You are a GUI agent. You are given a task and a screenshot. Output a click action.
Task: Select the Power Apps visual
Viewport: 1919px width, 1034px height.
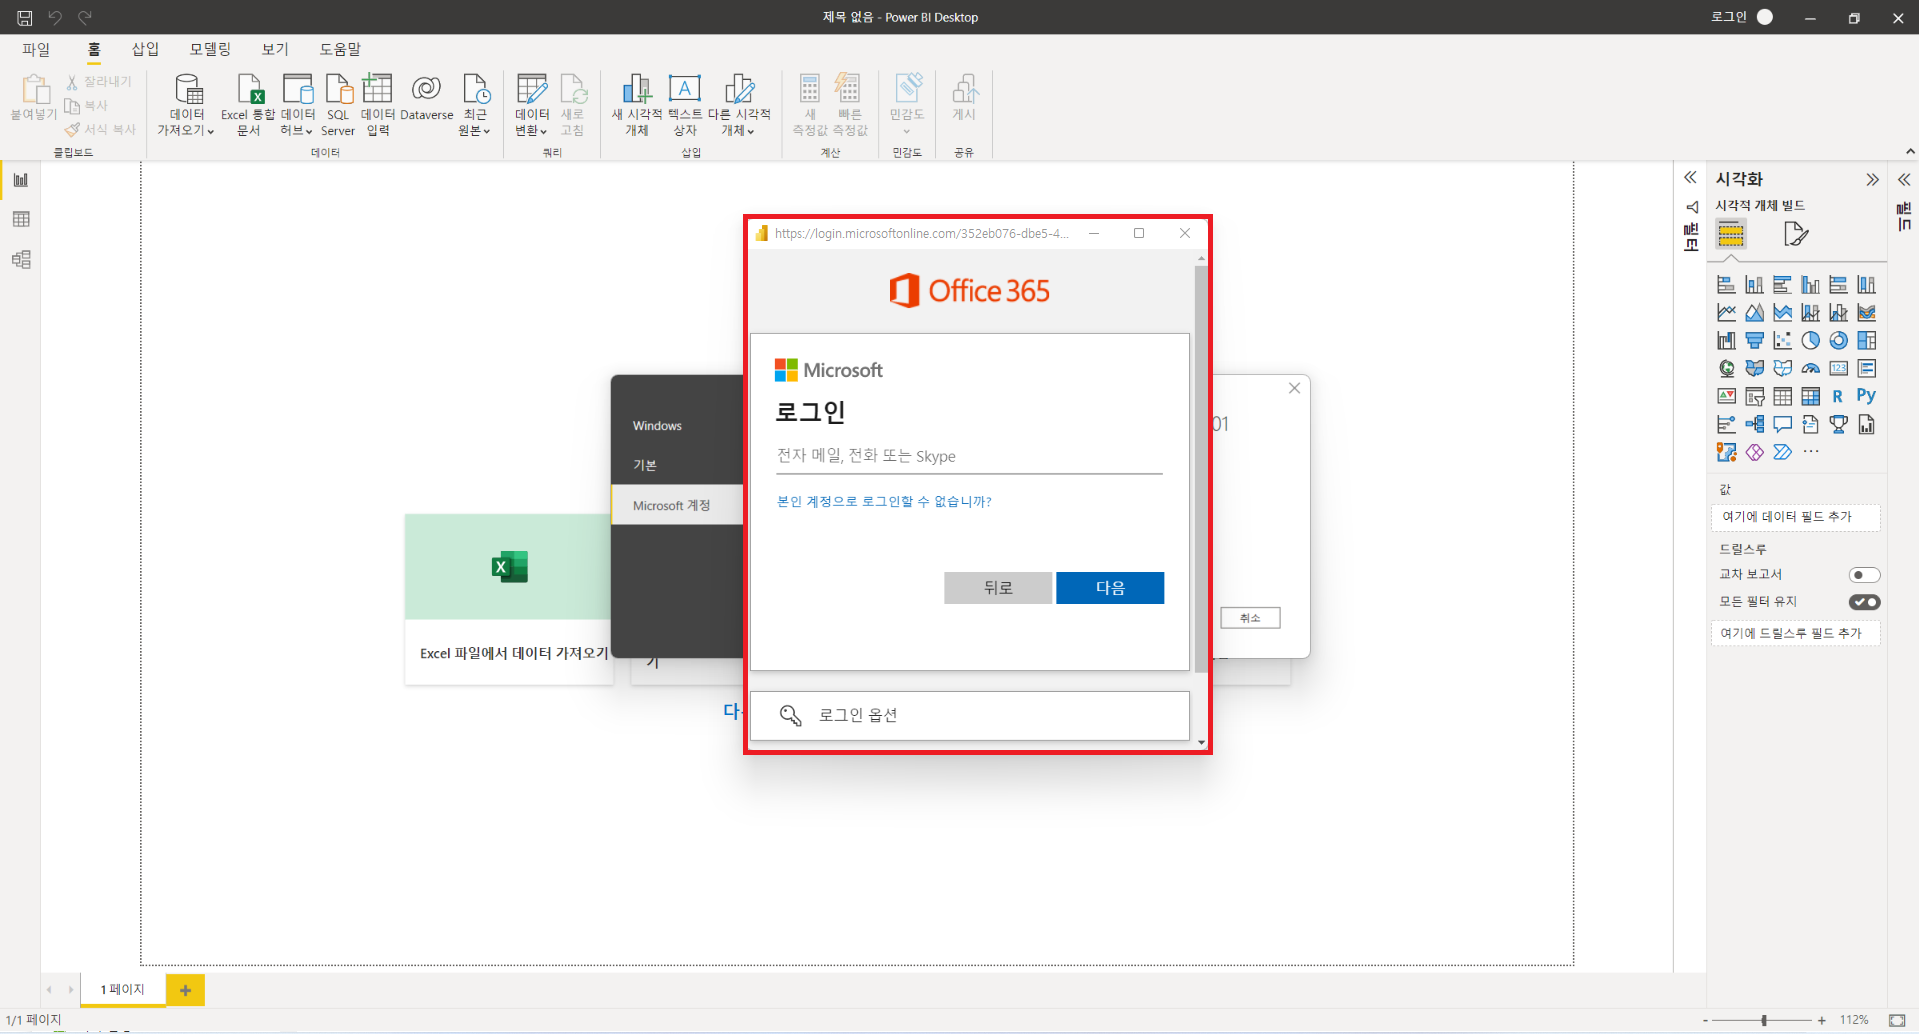click(x=1754, y=453)
